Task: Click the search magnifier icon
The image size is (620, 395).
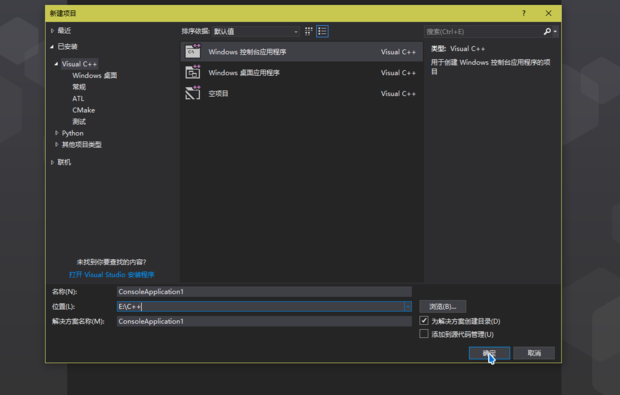Action: [x=547, y=31]
